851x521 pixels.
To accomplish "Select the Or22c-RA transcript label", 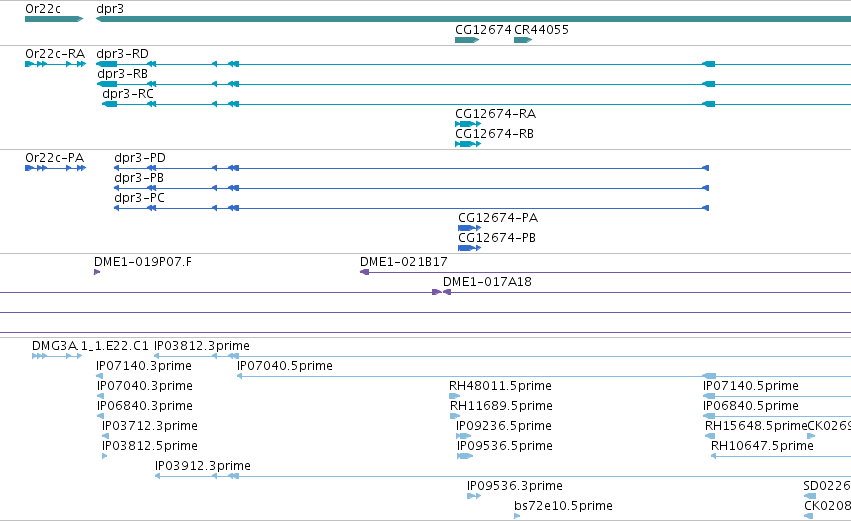I will [x=55, y=54].
